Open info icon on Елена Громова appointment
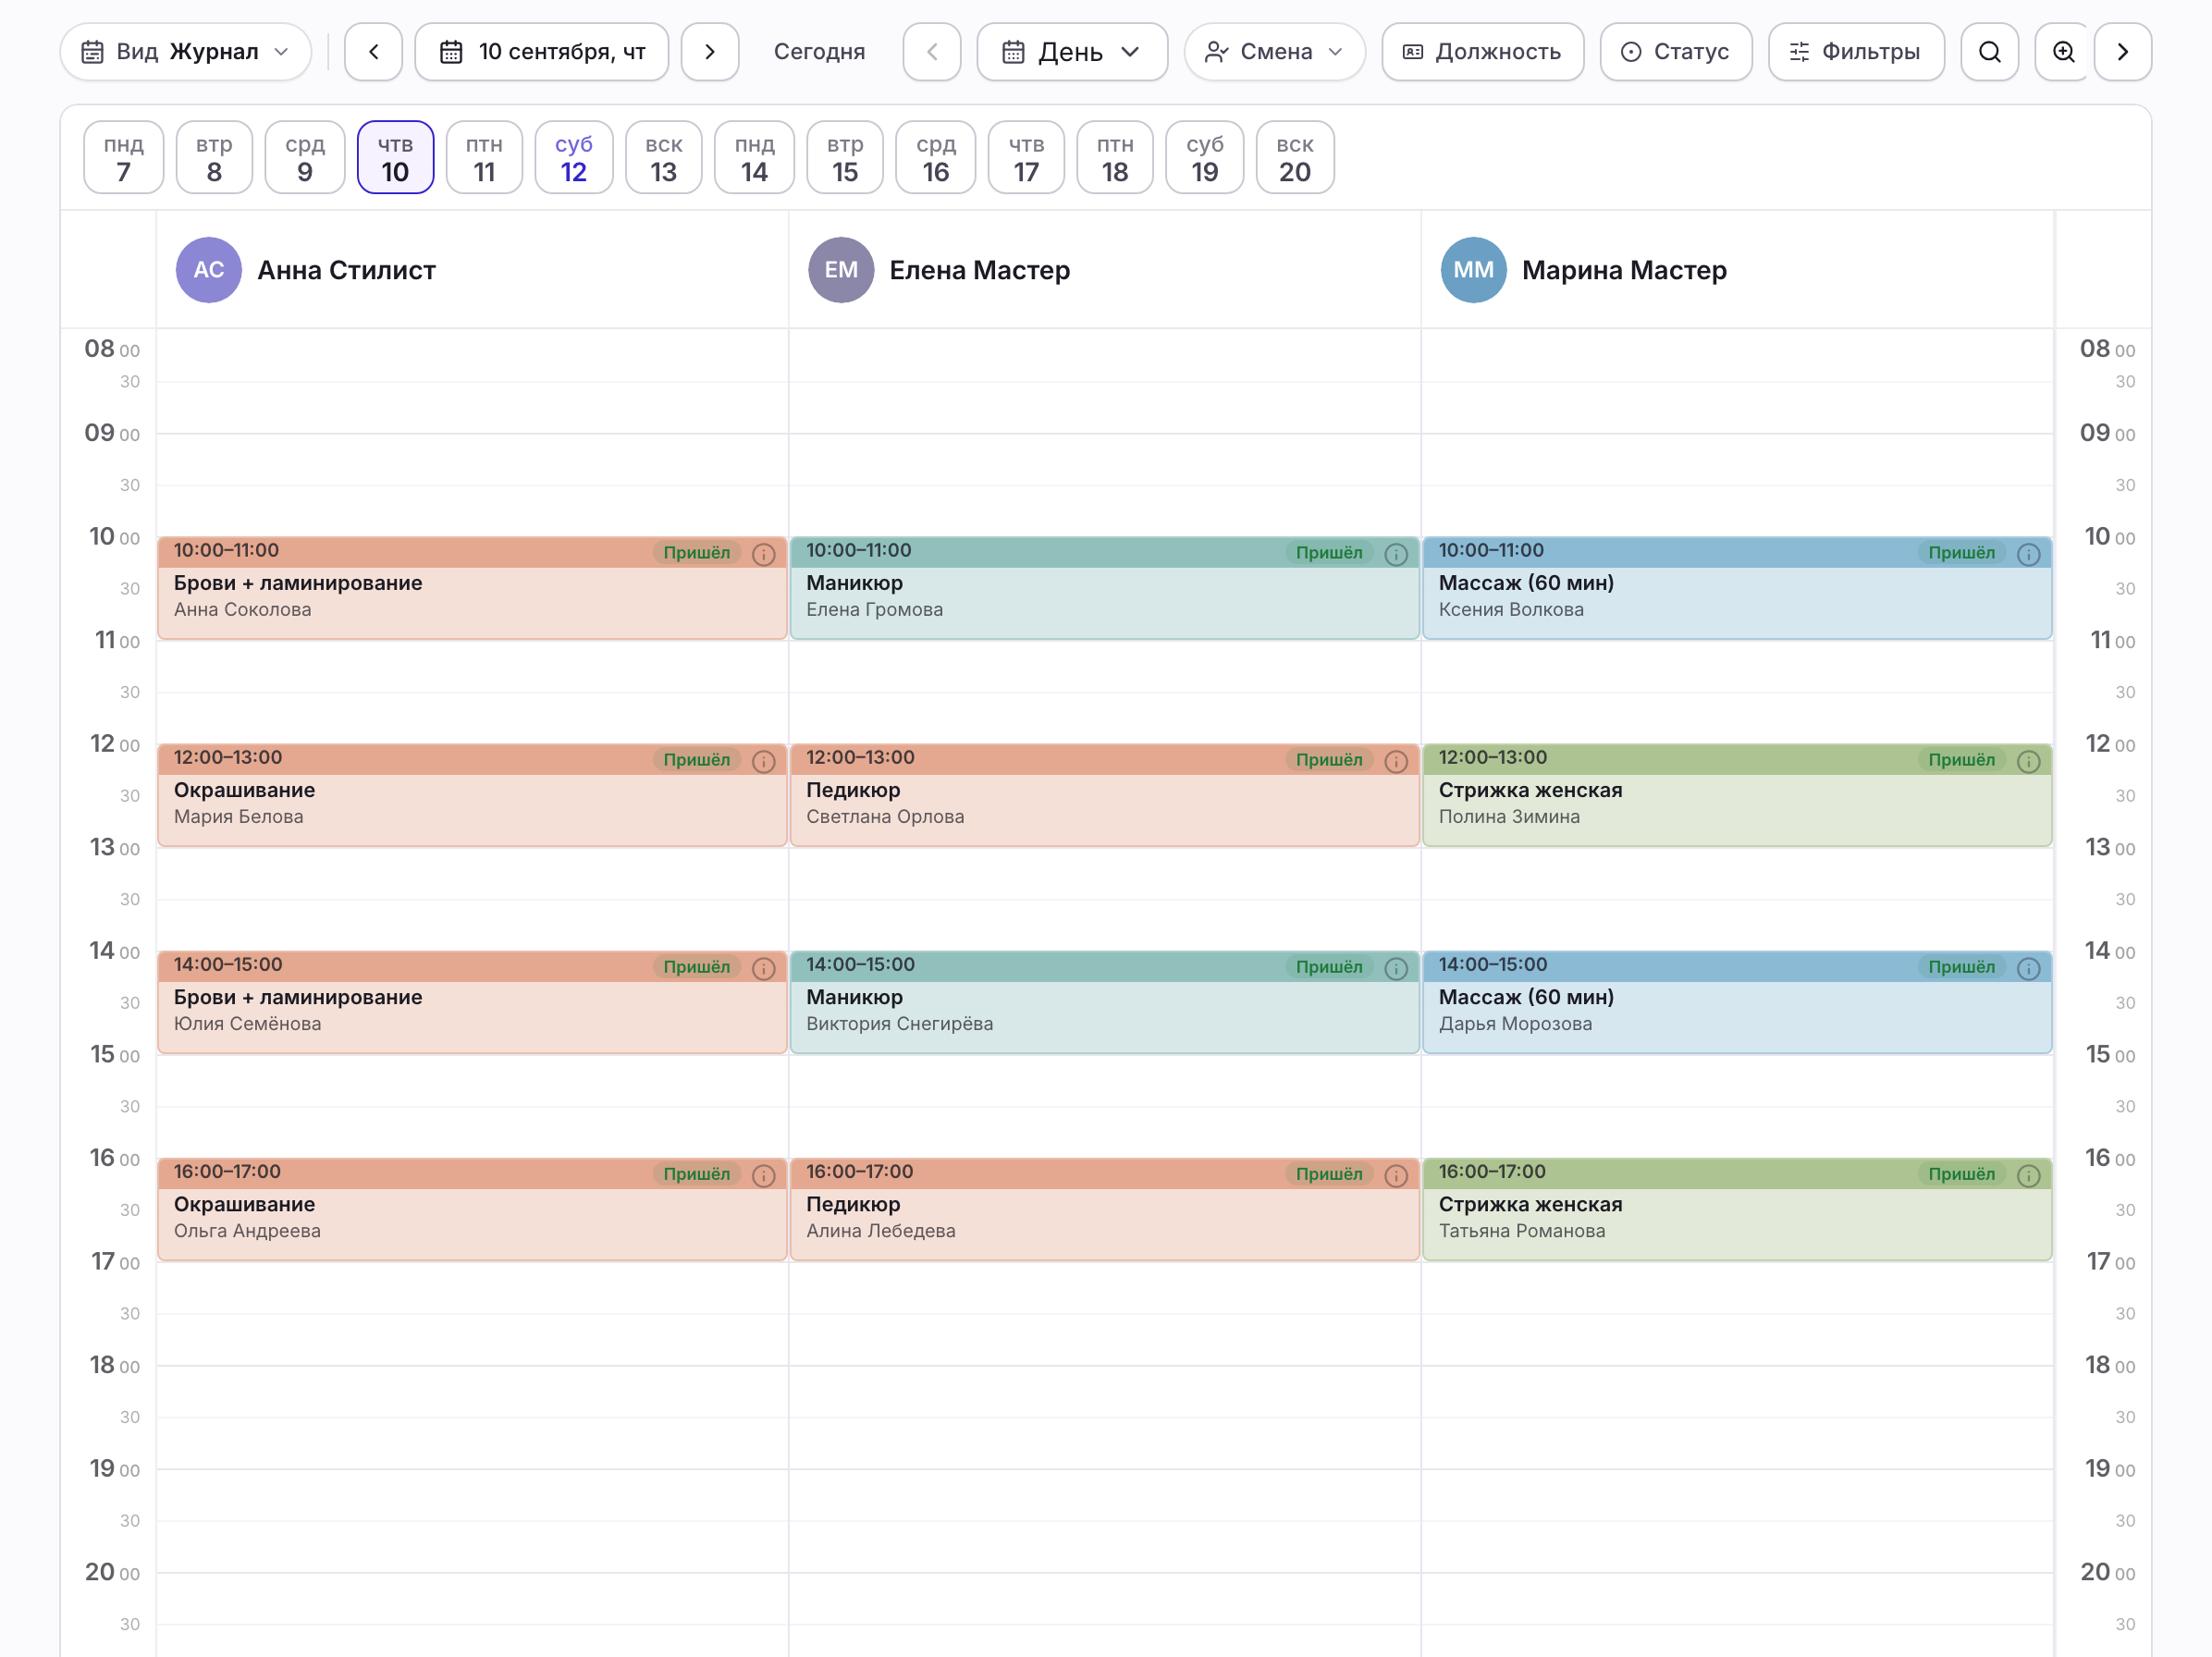2212x1657 pixels. coord(1396,554)
